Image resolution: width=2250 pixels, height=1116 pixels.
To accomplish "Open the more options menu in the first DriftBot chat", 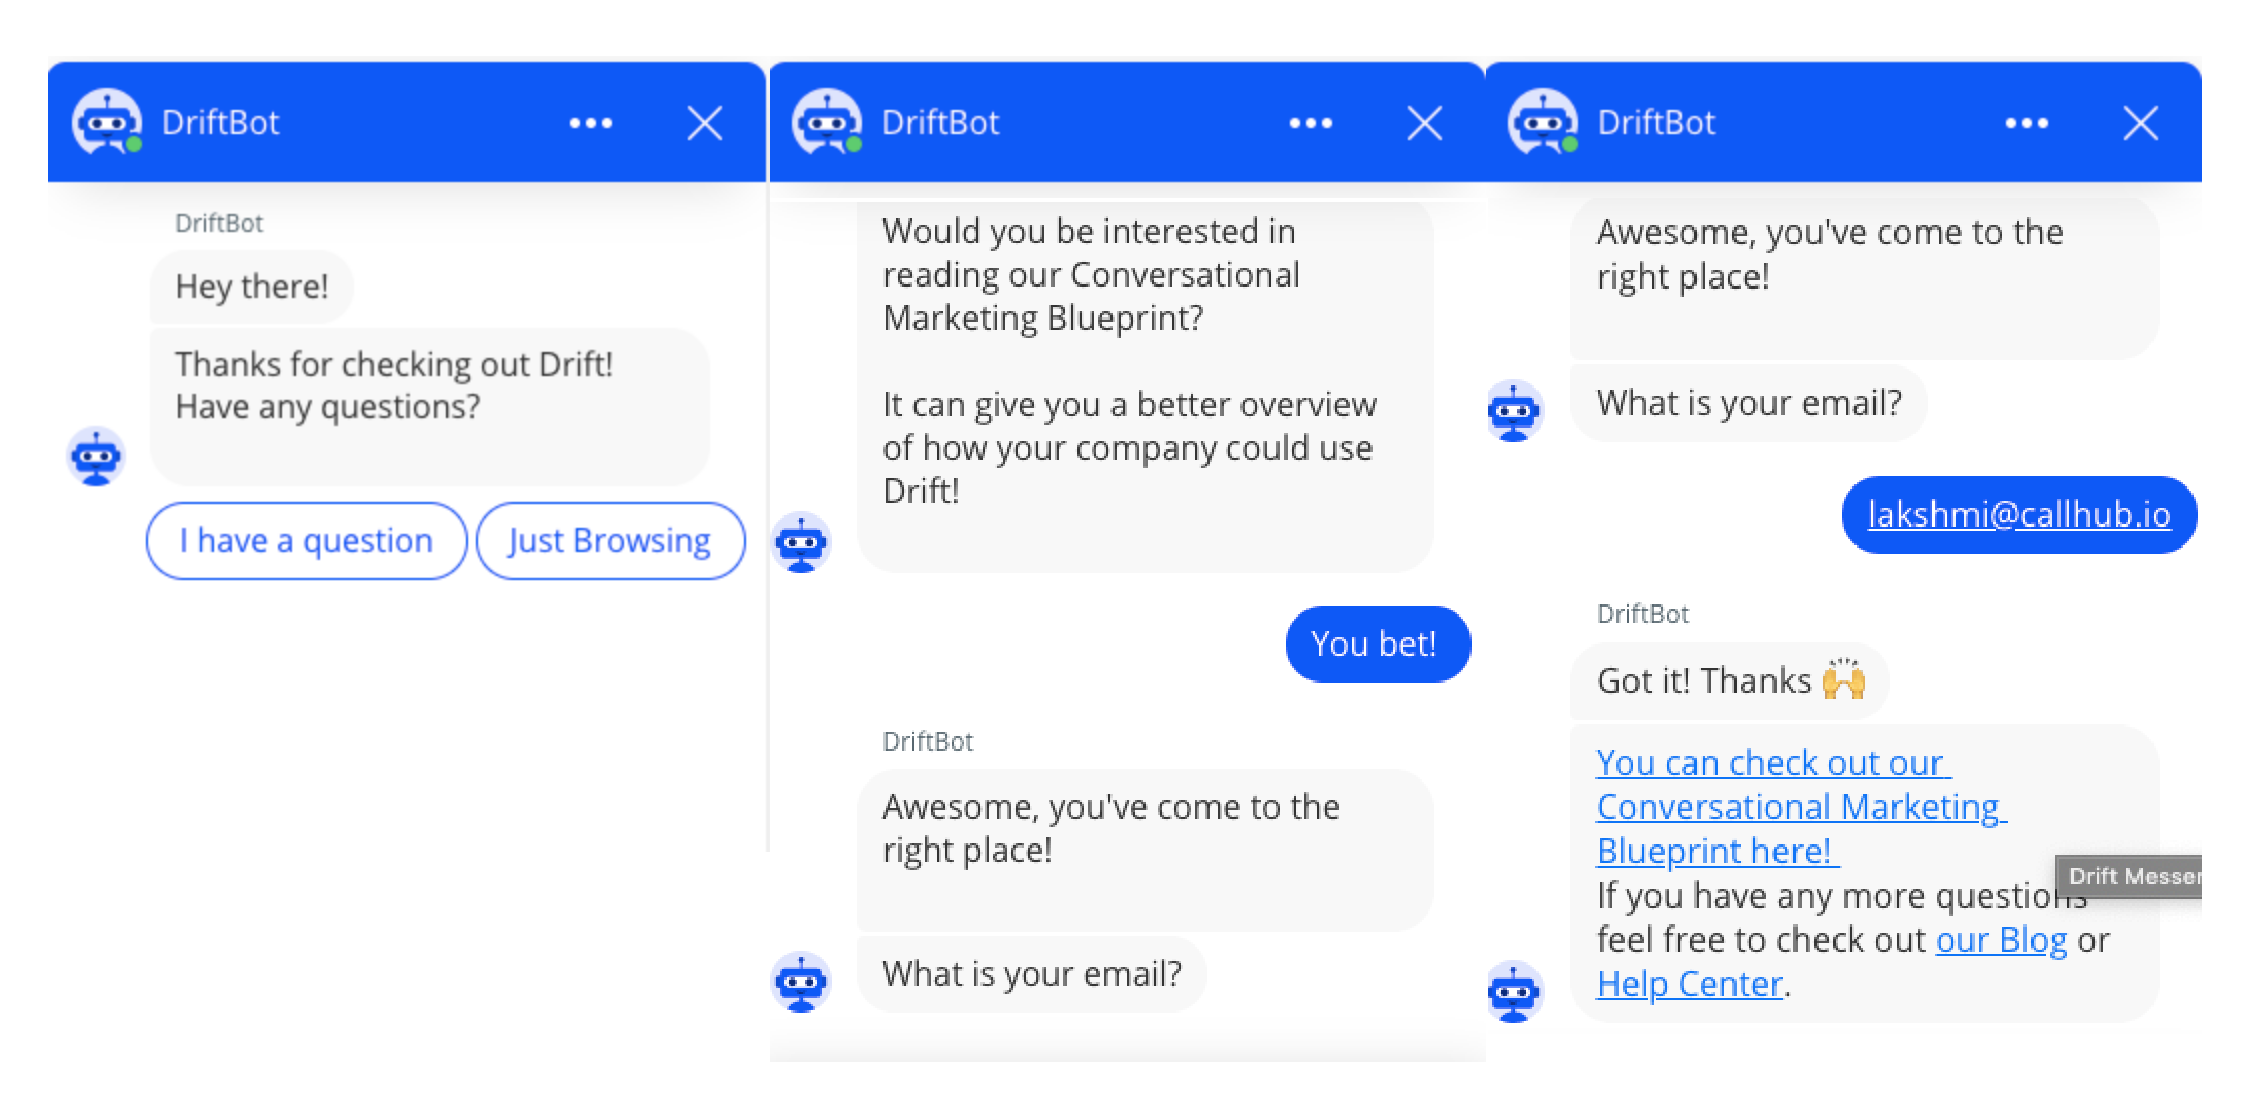I will [x=591, y=123].
